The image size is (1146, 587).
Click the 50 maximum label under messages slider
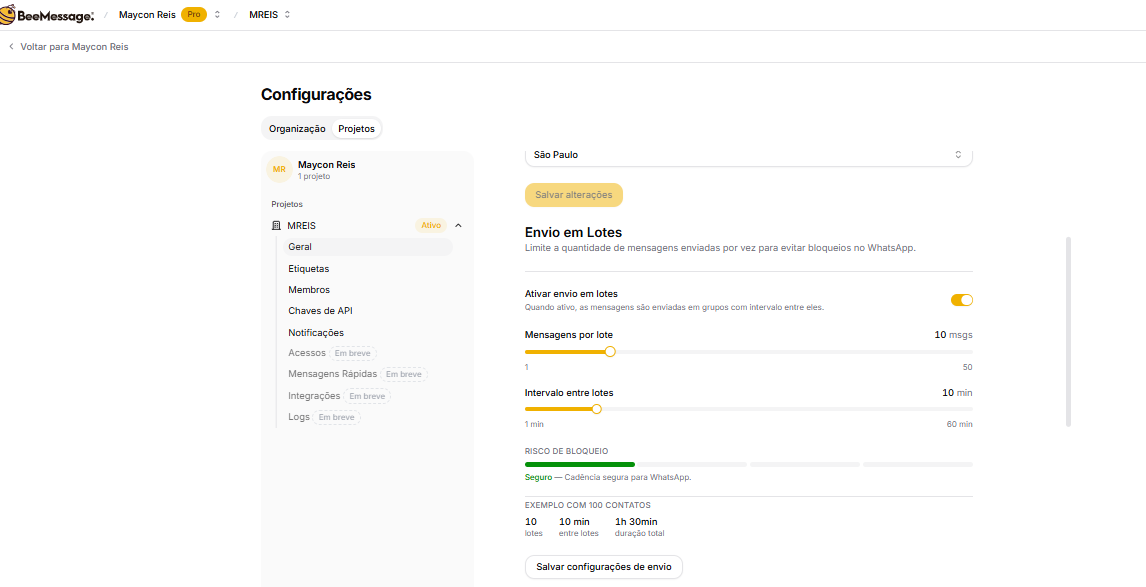tap(968, 367)
